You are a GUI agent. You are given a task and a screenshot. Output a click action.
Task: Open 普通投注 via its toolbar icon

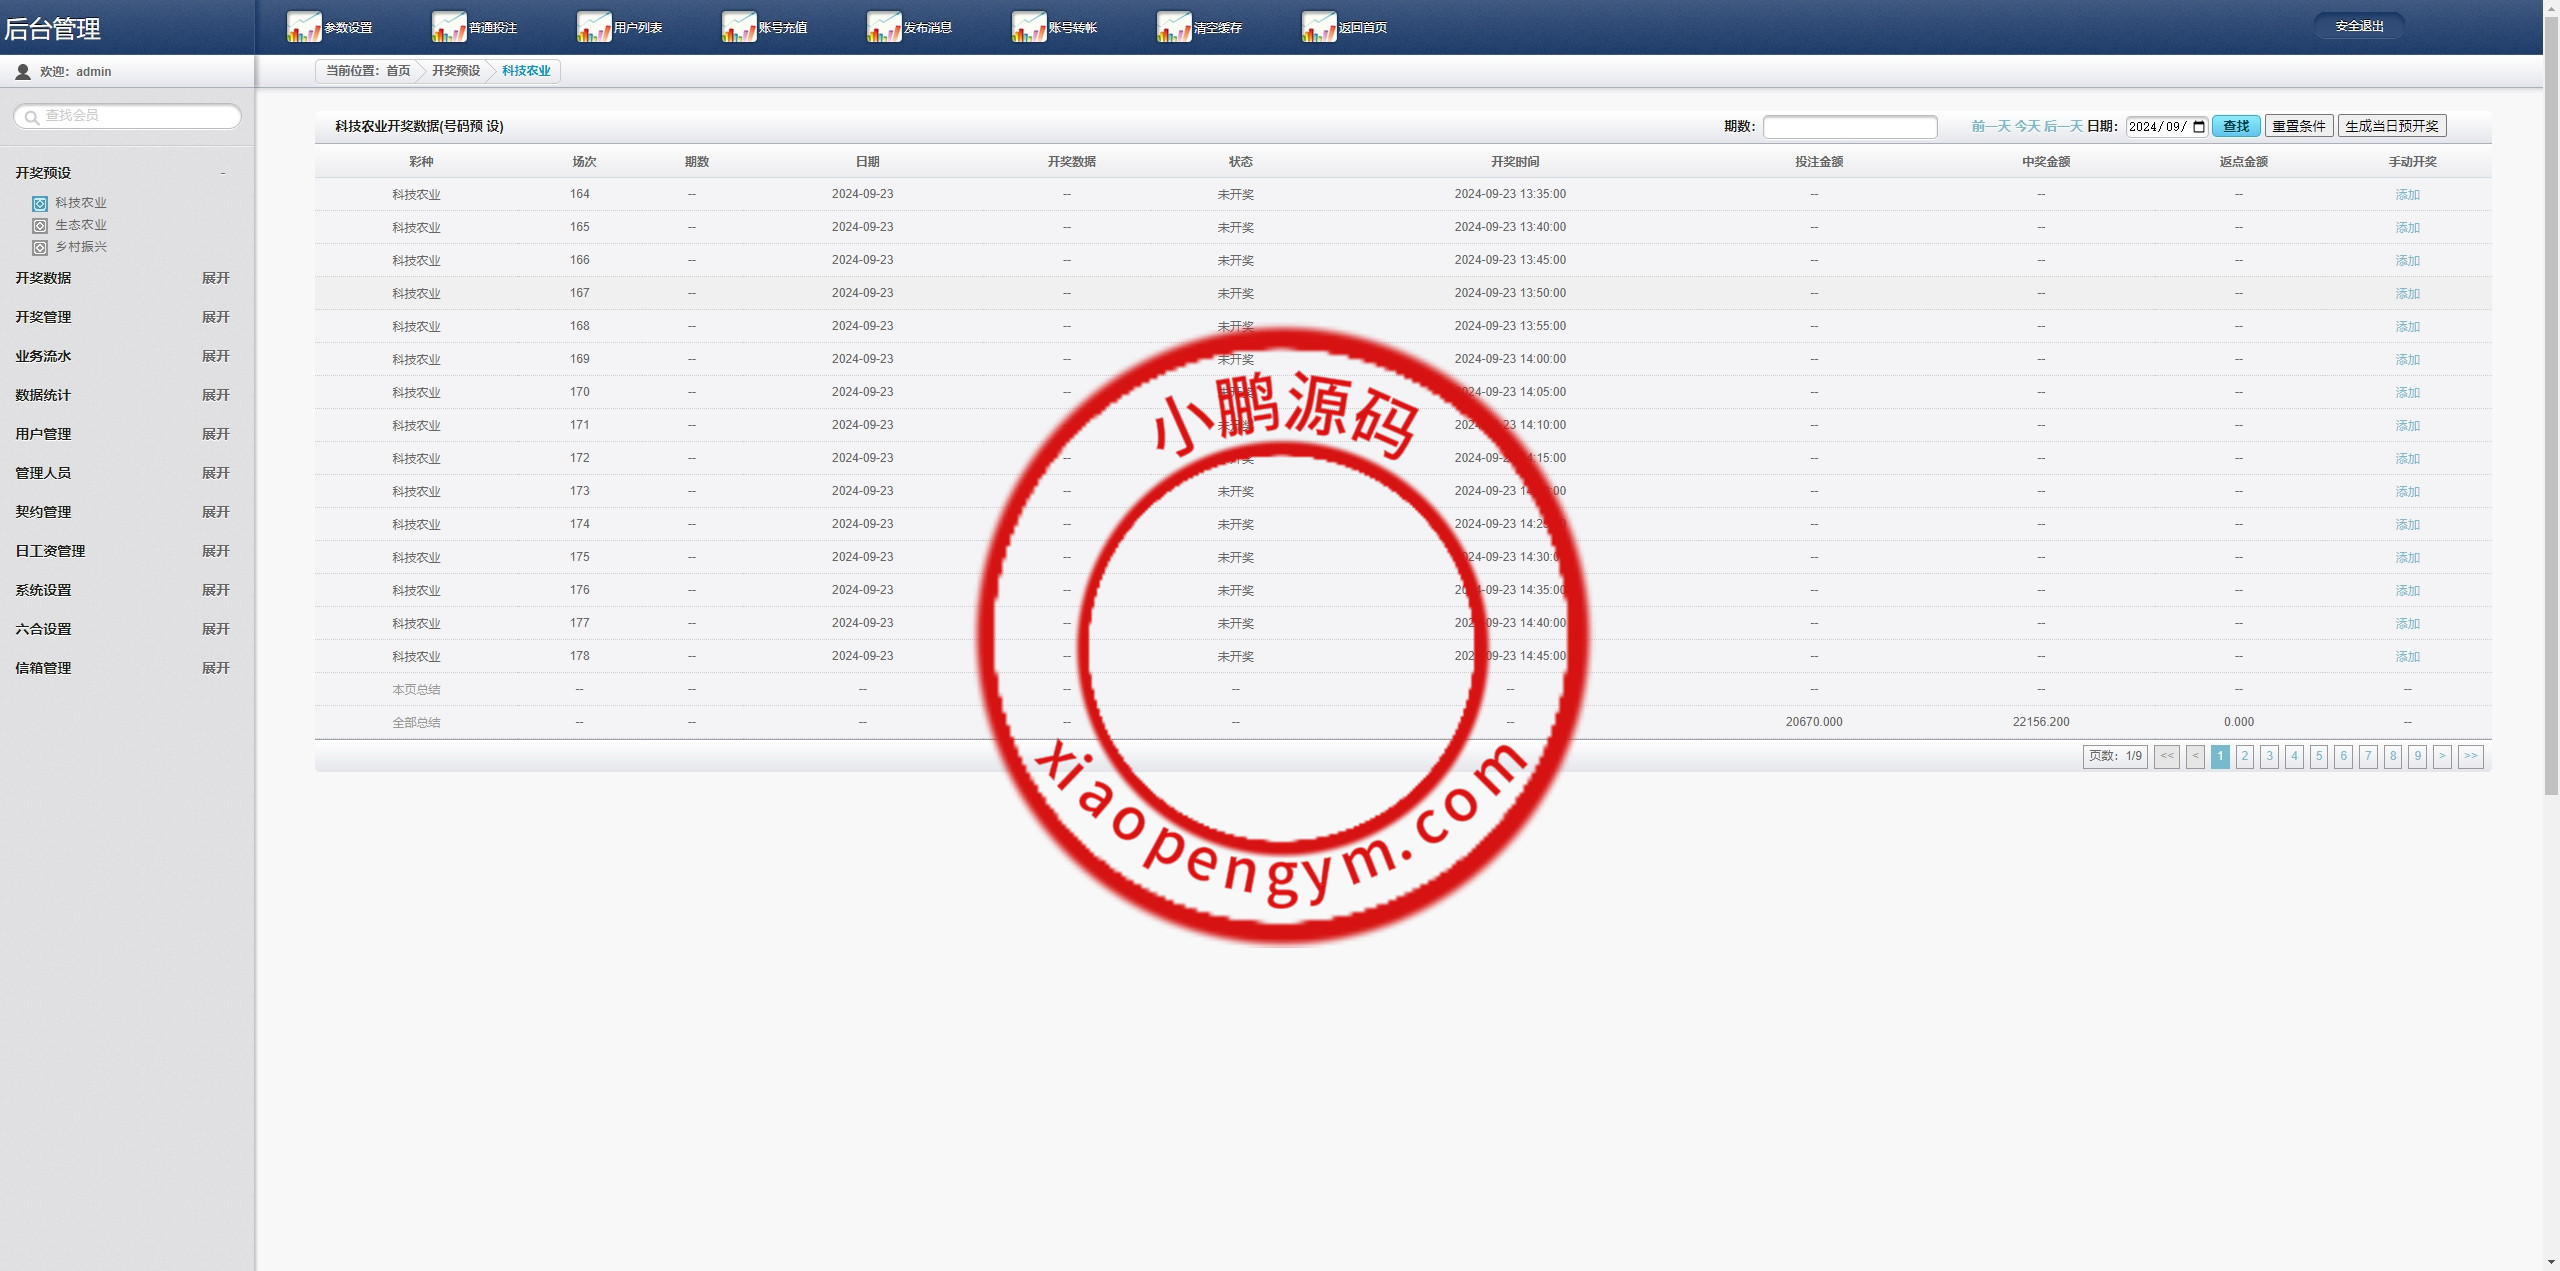click(448, 27)
